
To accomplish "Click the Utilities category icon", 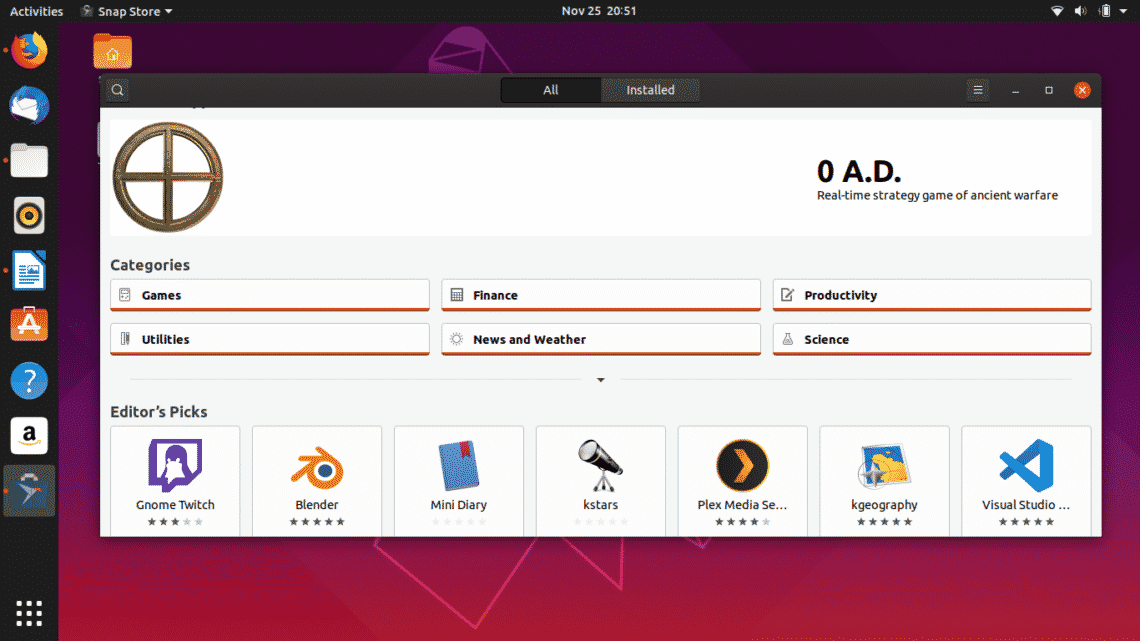I will pos(125,339).
